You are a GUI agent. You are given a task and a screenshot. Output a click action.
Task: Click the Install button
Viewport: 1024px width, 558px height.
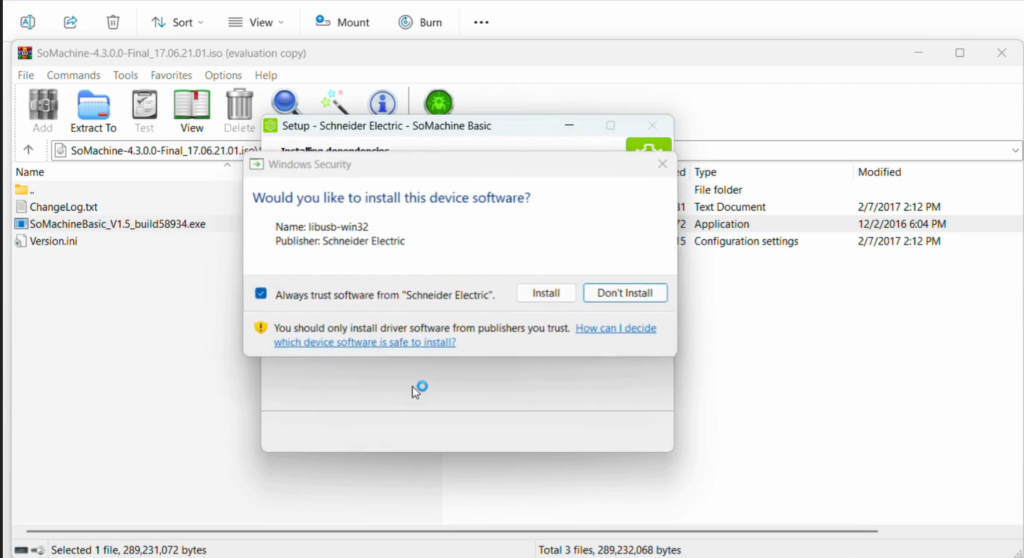[x=546, y=293]
